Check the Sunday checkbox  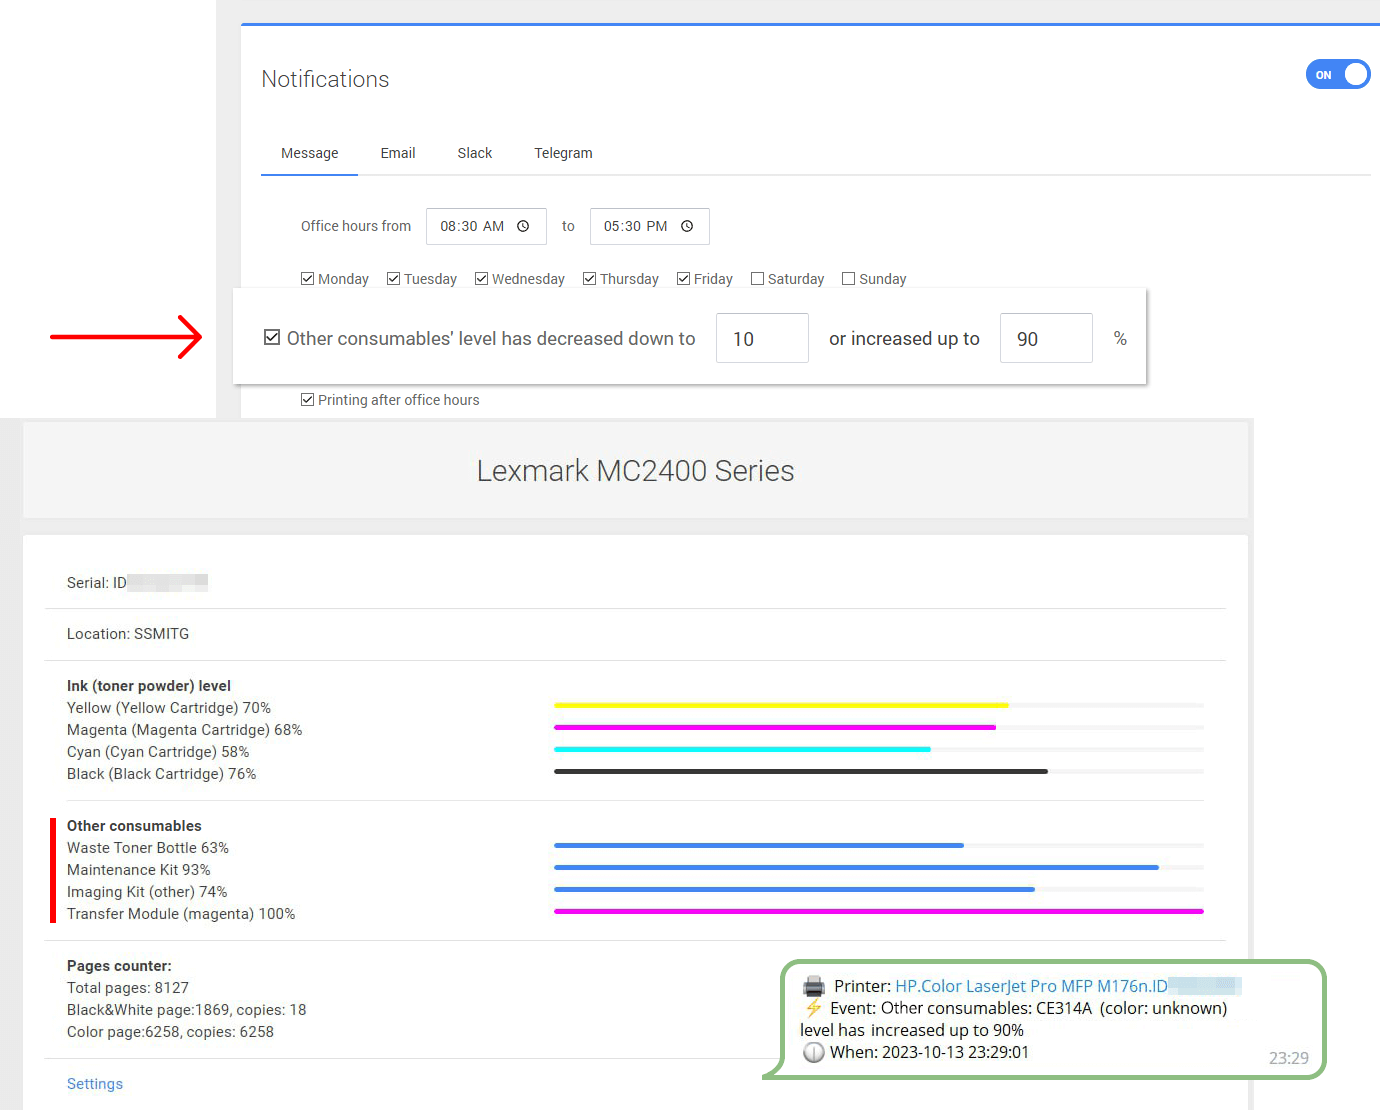pos(849,279)
